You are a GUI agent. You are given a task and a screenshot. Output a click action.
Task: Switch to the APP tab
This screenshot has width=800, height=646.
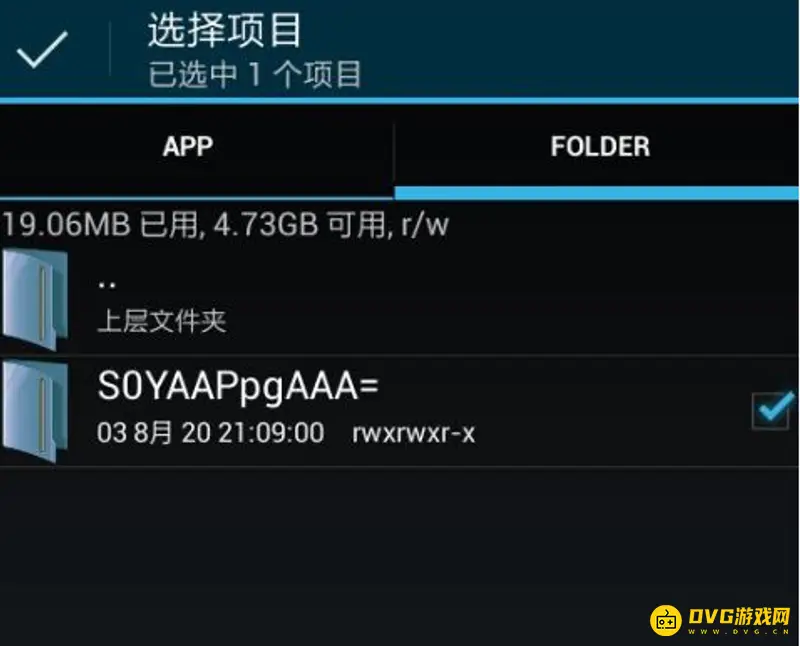tap(188, 147)
